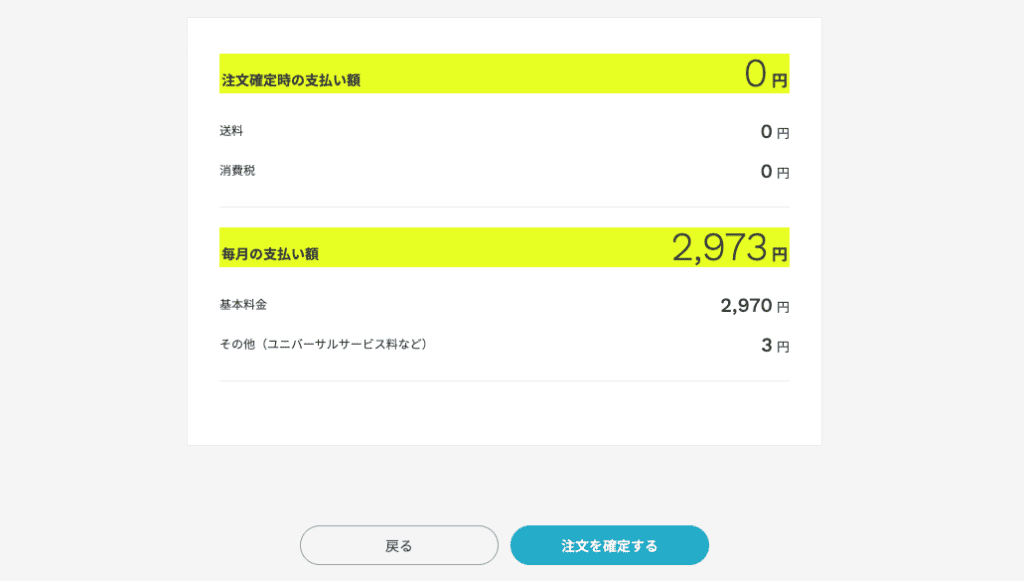Click the 送料 0 円 amount
Screen dimensions: 1024x581
pyautogui.click(x=775, y=133)
